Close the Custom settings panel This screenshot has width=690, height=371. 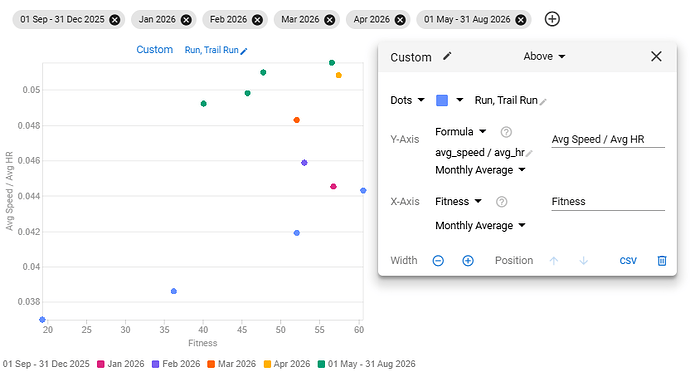pyautogui.click(x=656, y=56)
